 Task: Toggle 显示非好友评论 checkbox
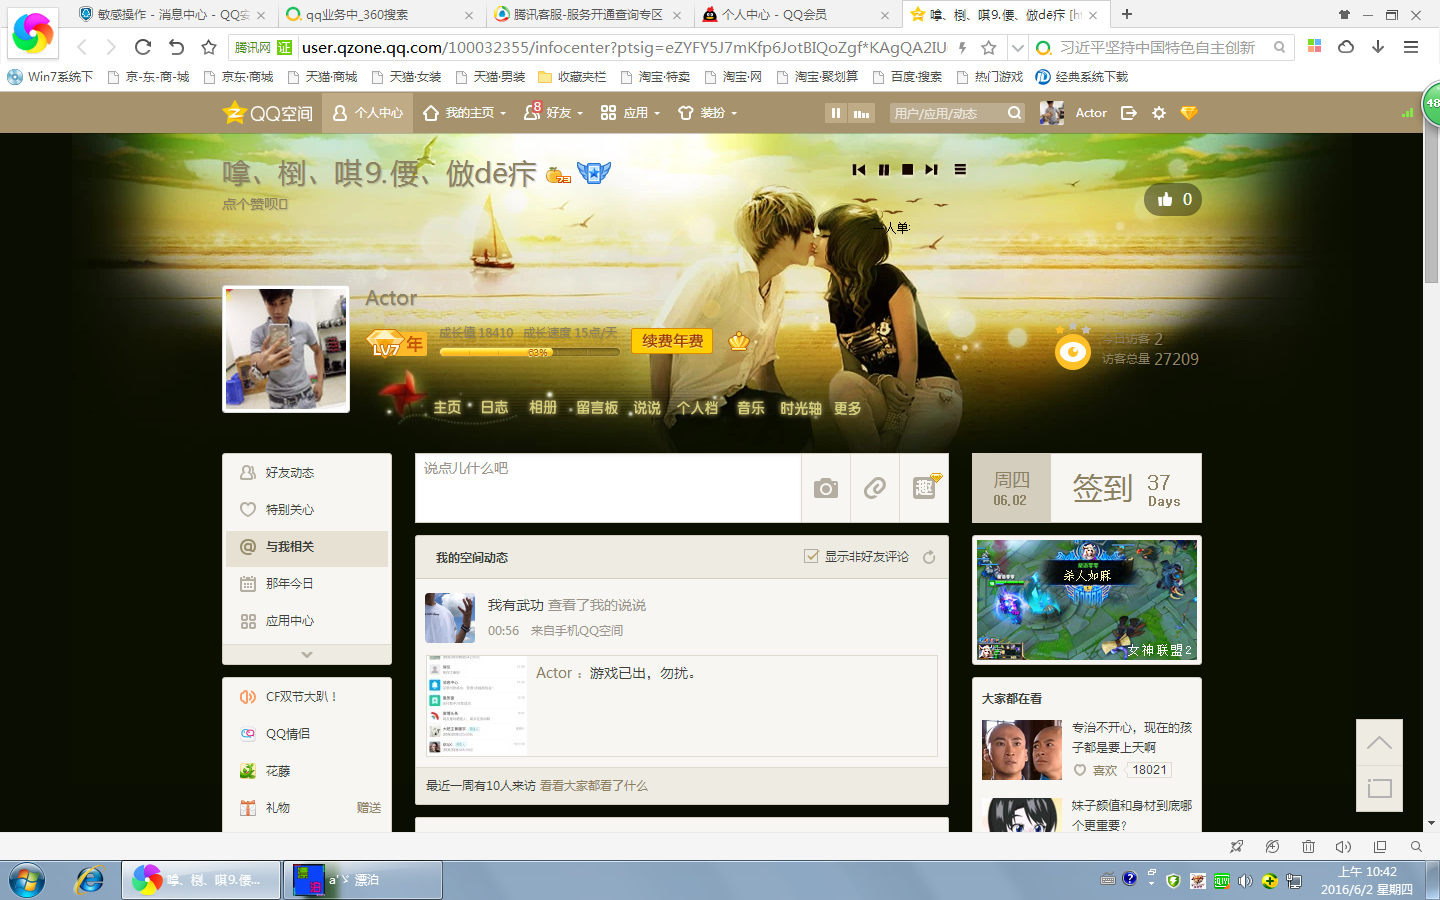[811, 556]
